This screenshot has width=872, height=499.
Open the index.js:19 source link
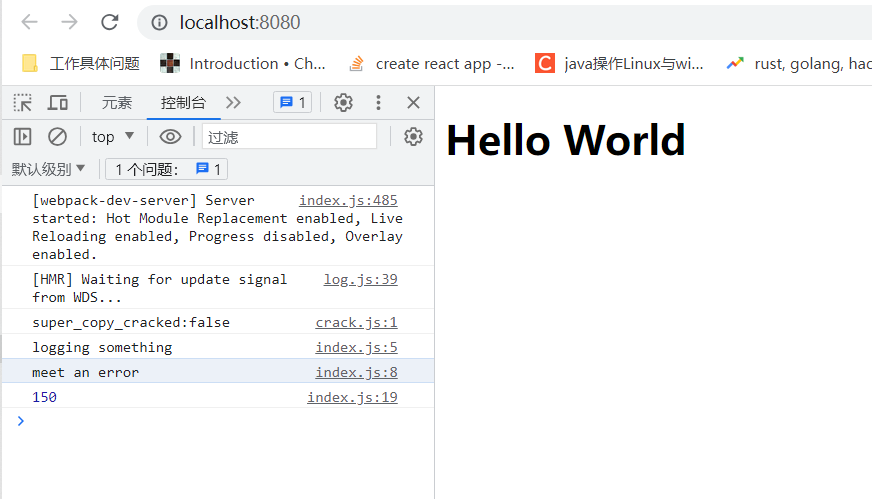click(x=352, y=397)
